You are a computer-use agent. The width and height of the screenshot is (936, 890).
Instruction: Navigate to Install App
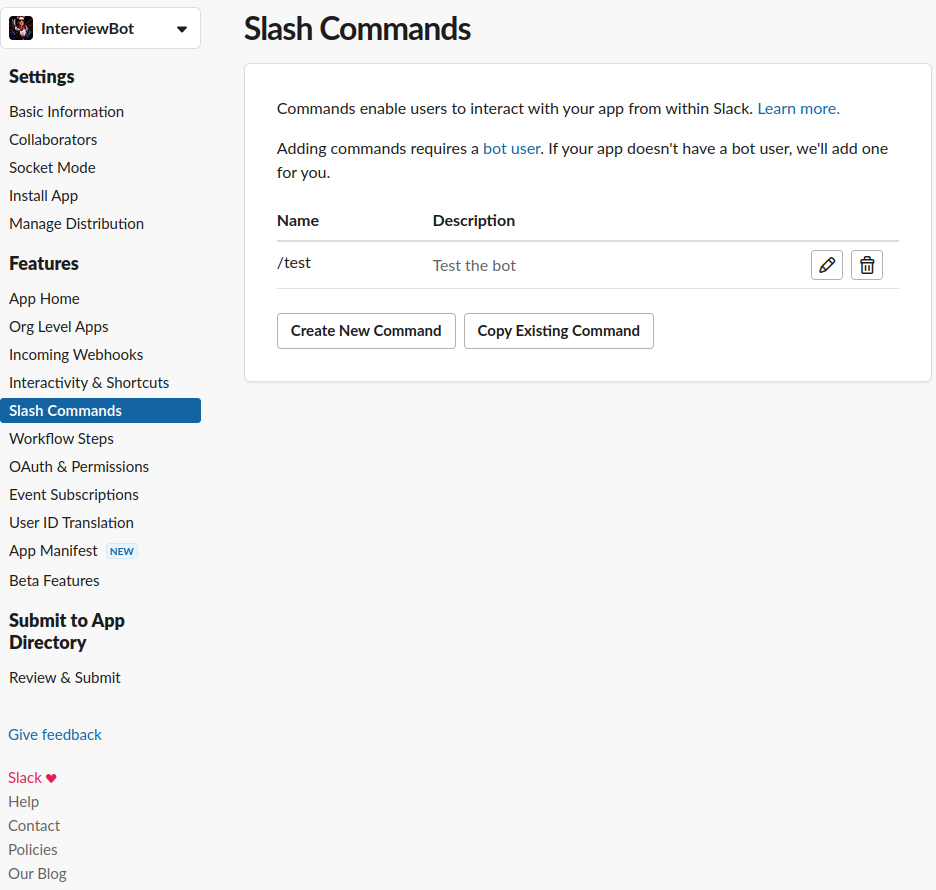[44, 196]
